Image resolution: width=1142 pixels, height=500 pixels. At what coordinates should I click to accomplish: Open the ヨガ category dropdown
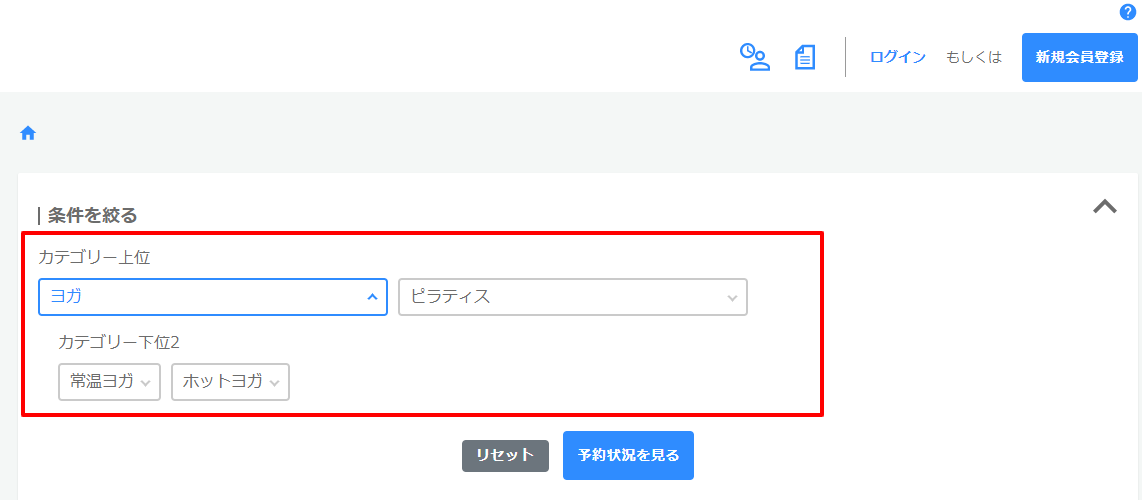[212, 297]
